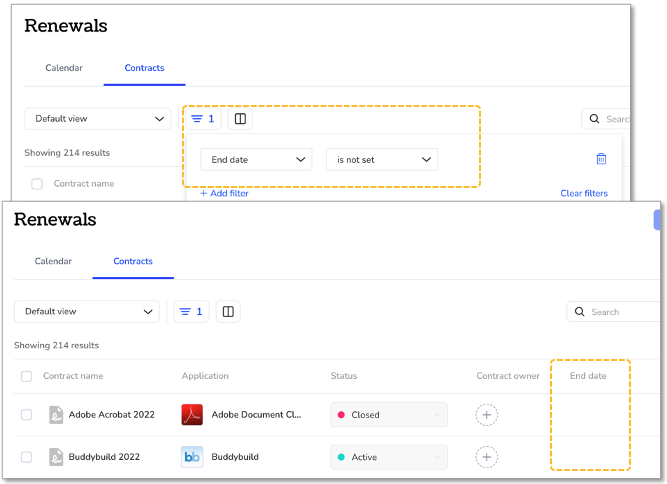
Task: Open the 'is not set' condition dropdown
Action: click(x=382, y=159)
